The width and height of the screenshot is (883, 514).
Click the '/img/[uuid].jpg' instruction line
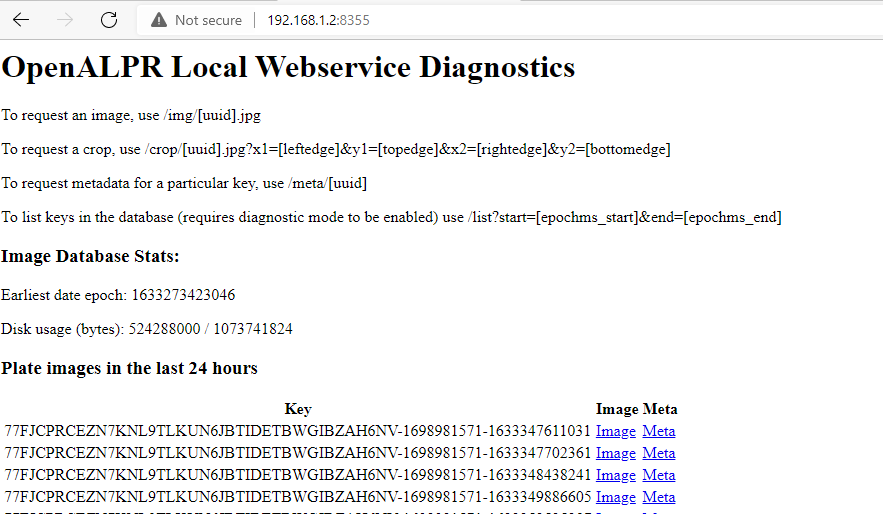point(131,115)
